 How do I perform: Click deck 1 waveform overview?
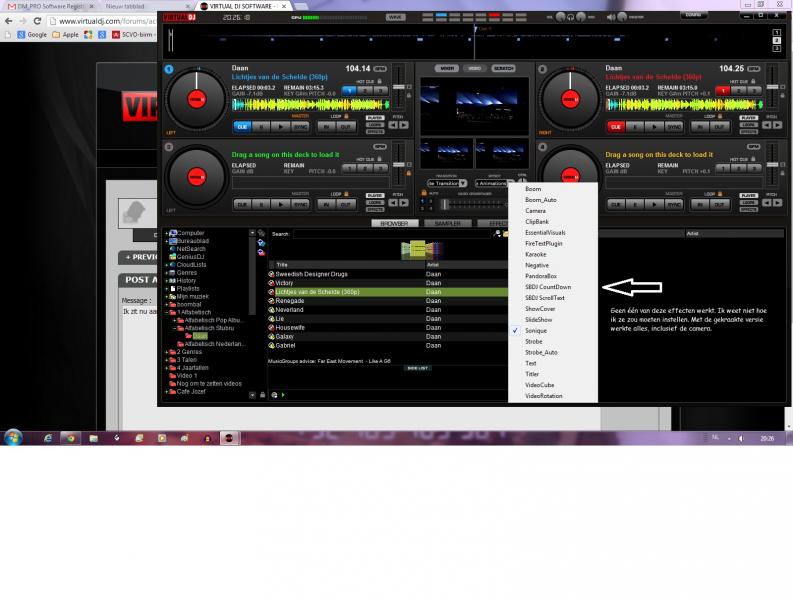pyautogui.click(x=311, y=105)
